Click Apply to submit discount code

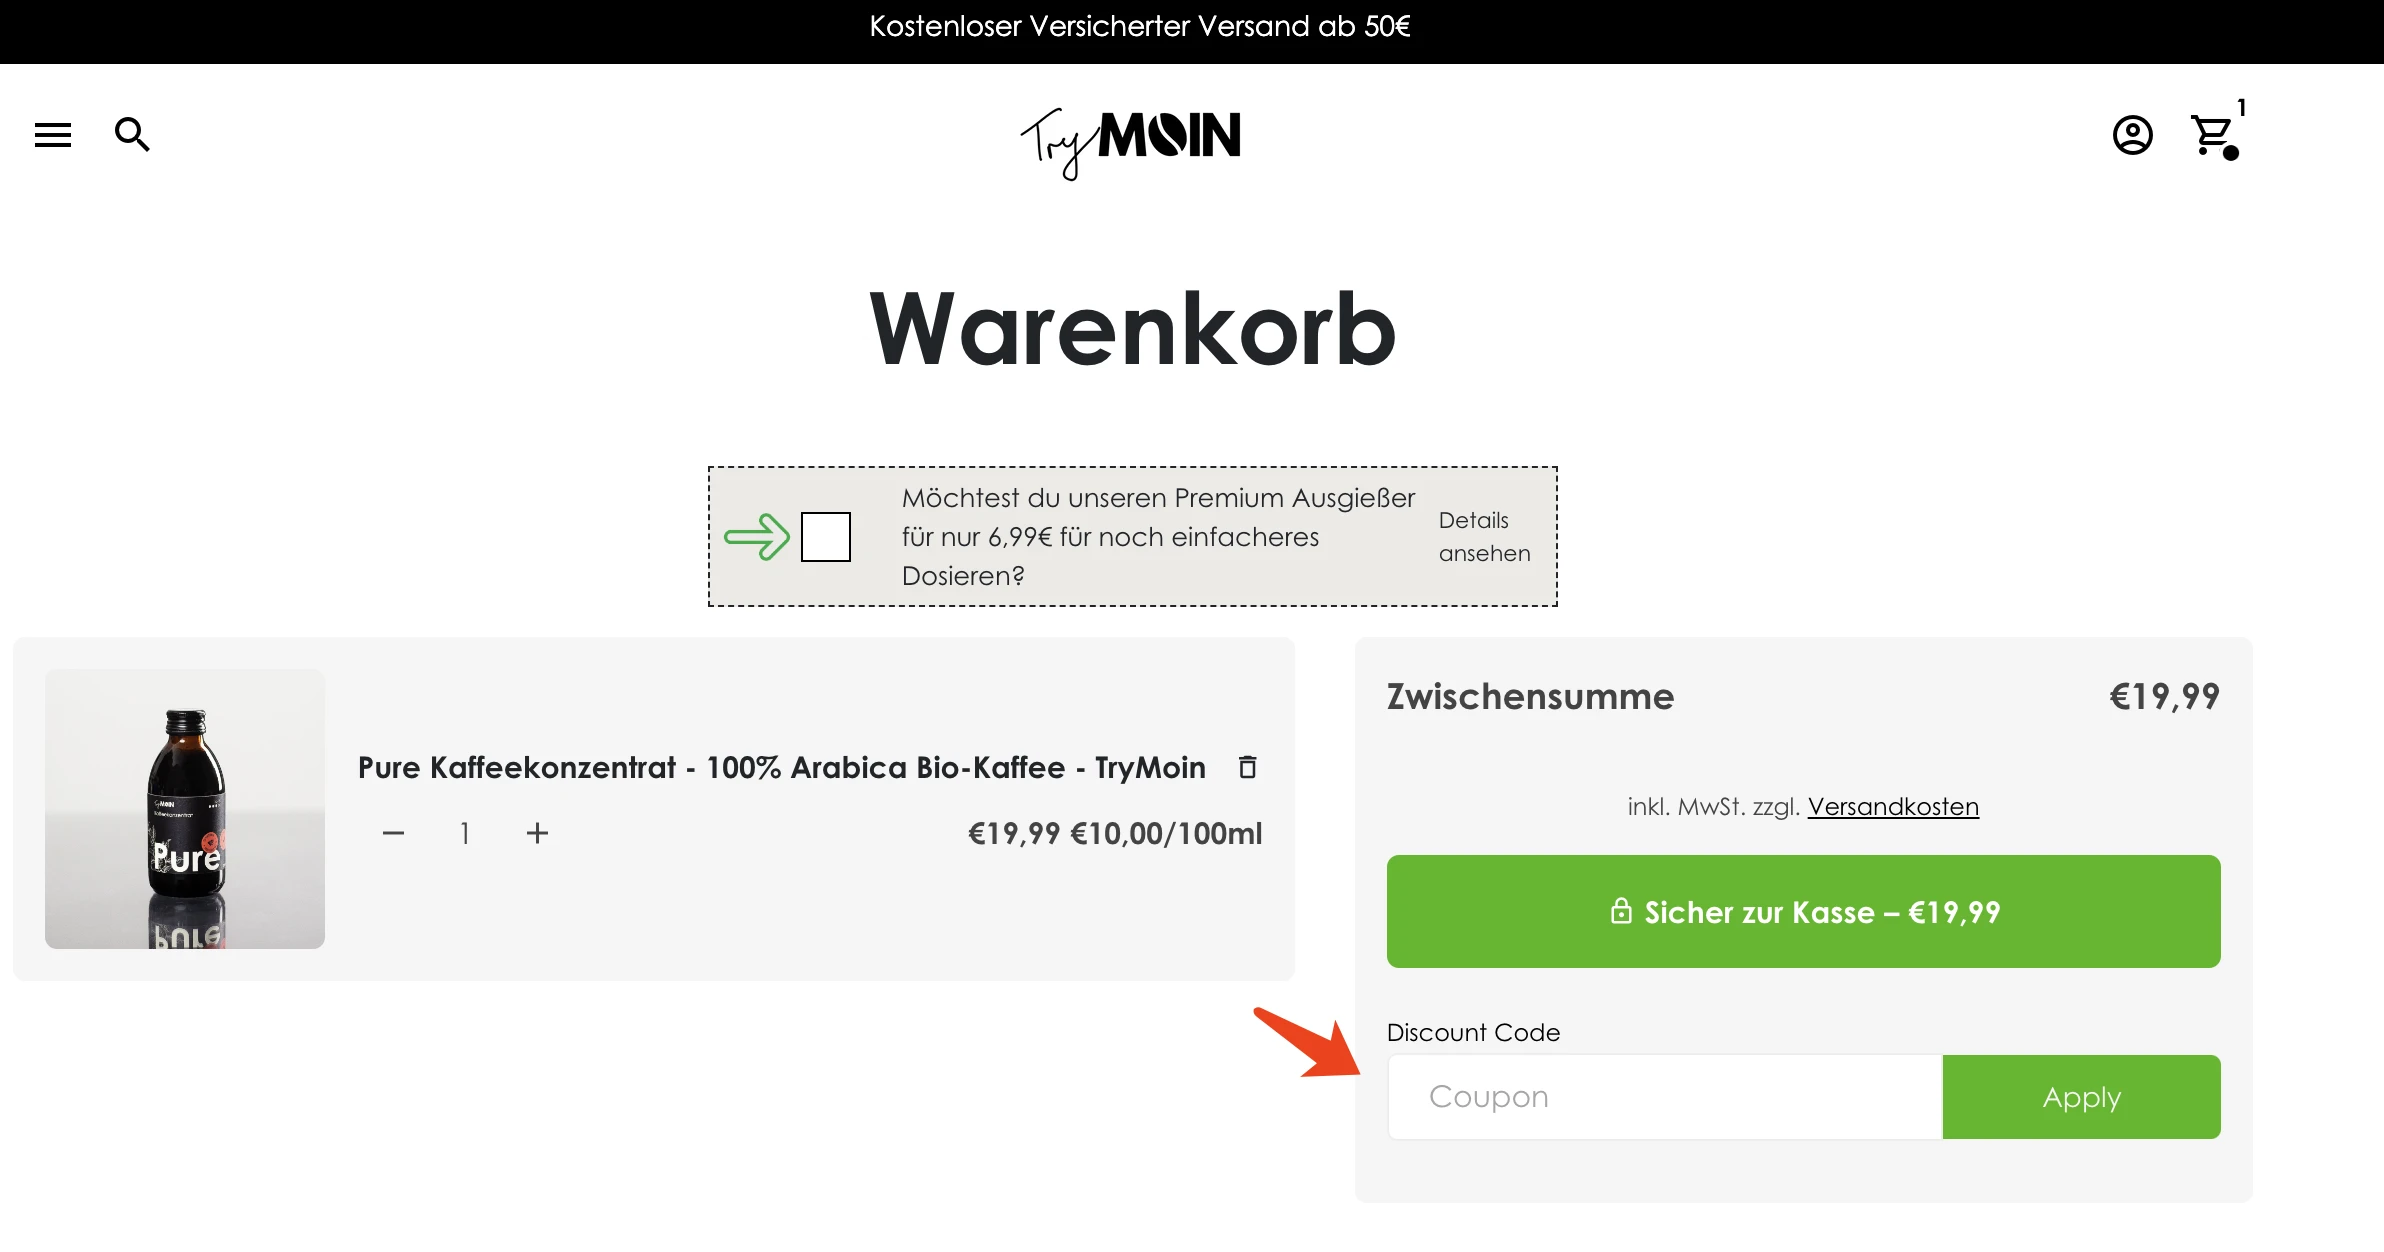[x=2081, y=1097]
